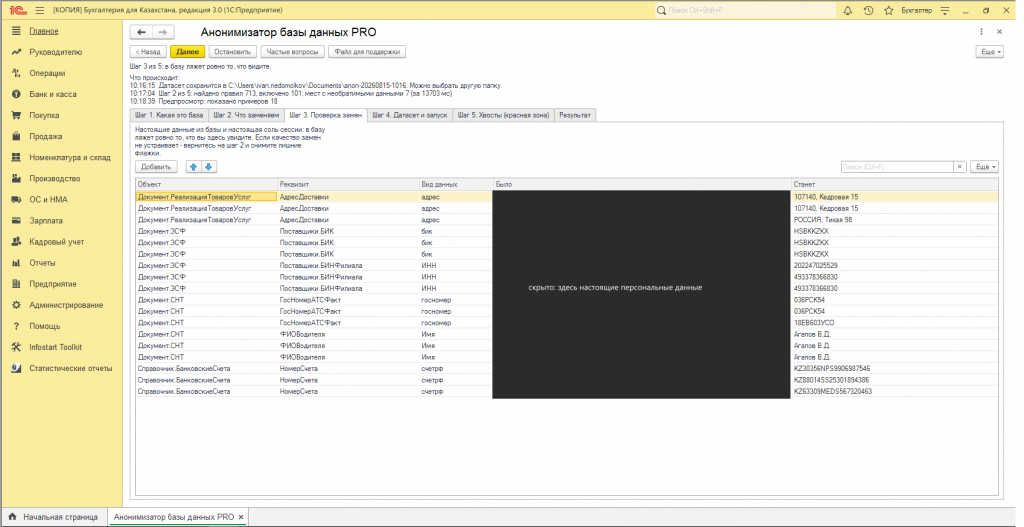
Task: Open the Кадровый учет section
Action: coord(57,242)
